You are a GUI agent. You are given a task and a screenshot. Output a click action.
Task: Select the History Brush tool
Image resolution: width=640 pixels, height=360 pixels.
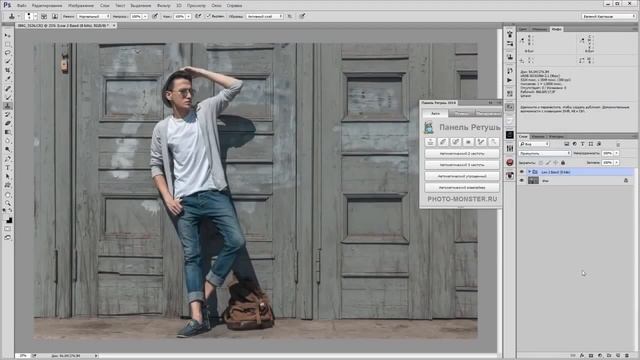(x=8, y=115)
